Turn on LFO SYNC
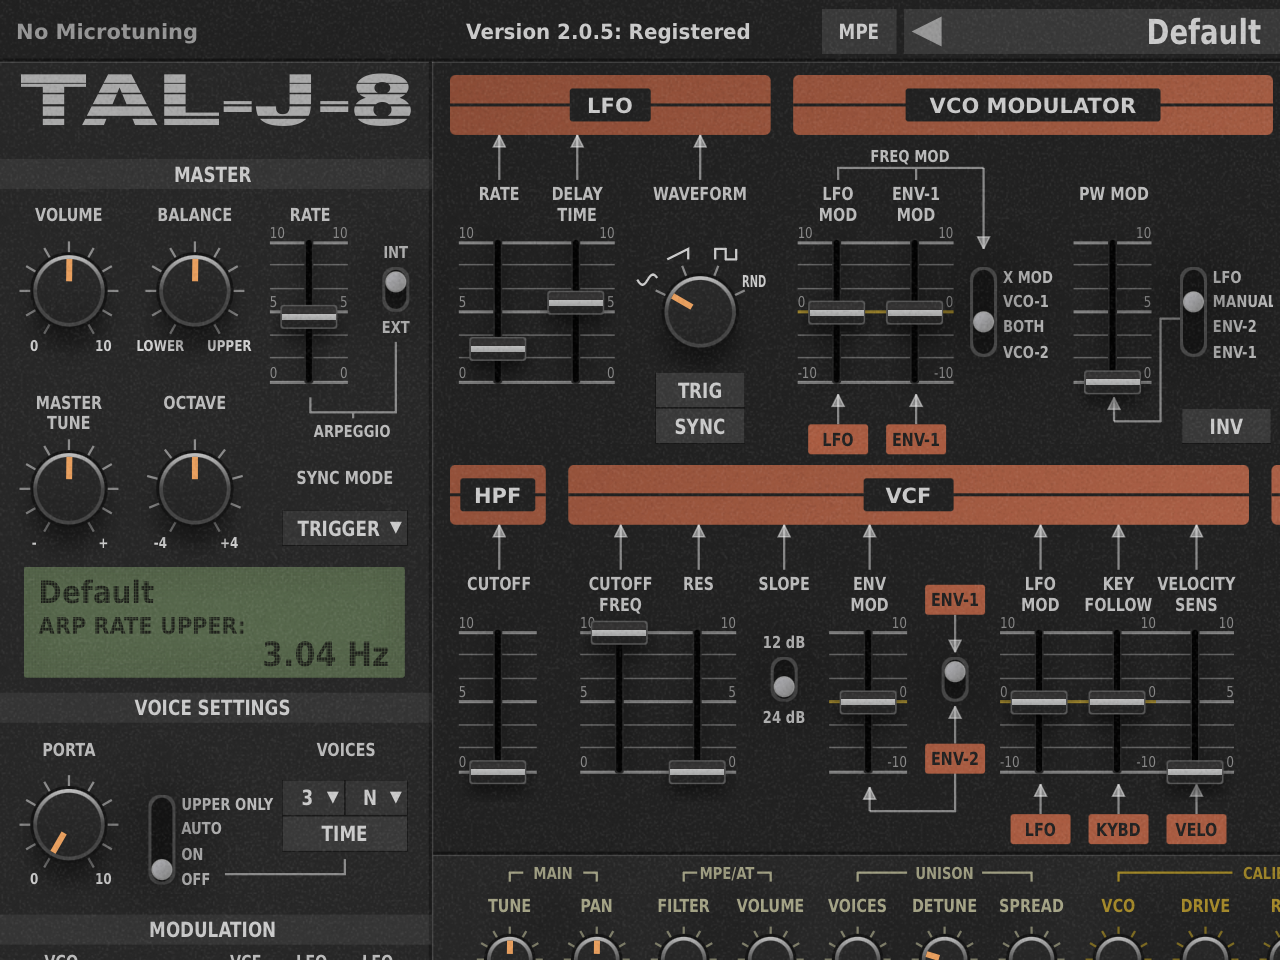Viewport: 1280px width, 960px height. pos(699,425)
